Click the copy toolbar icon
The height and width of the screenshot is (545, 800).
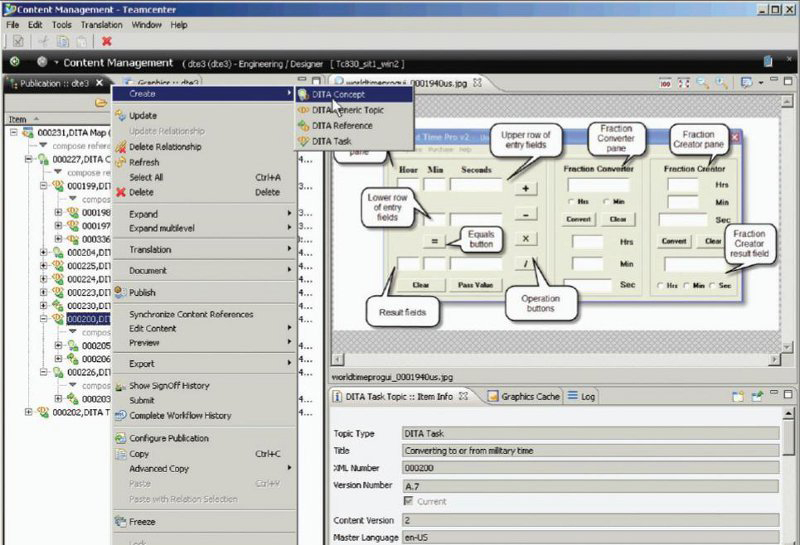click(63, 41)
